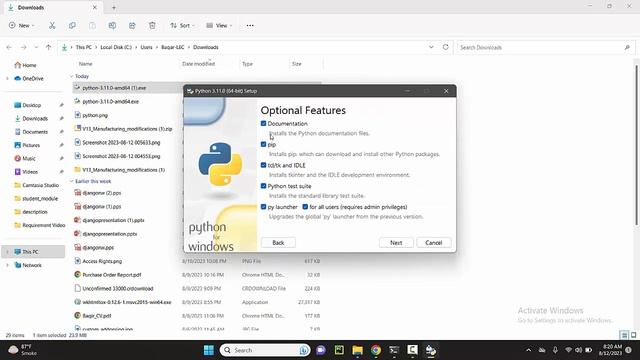
Task: Select Purchase Order Report.pdf file
Action: [112, 275]
